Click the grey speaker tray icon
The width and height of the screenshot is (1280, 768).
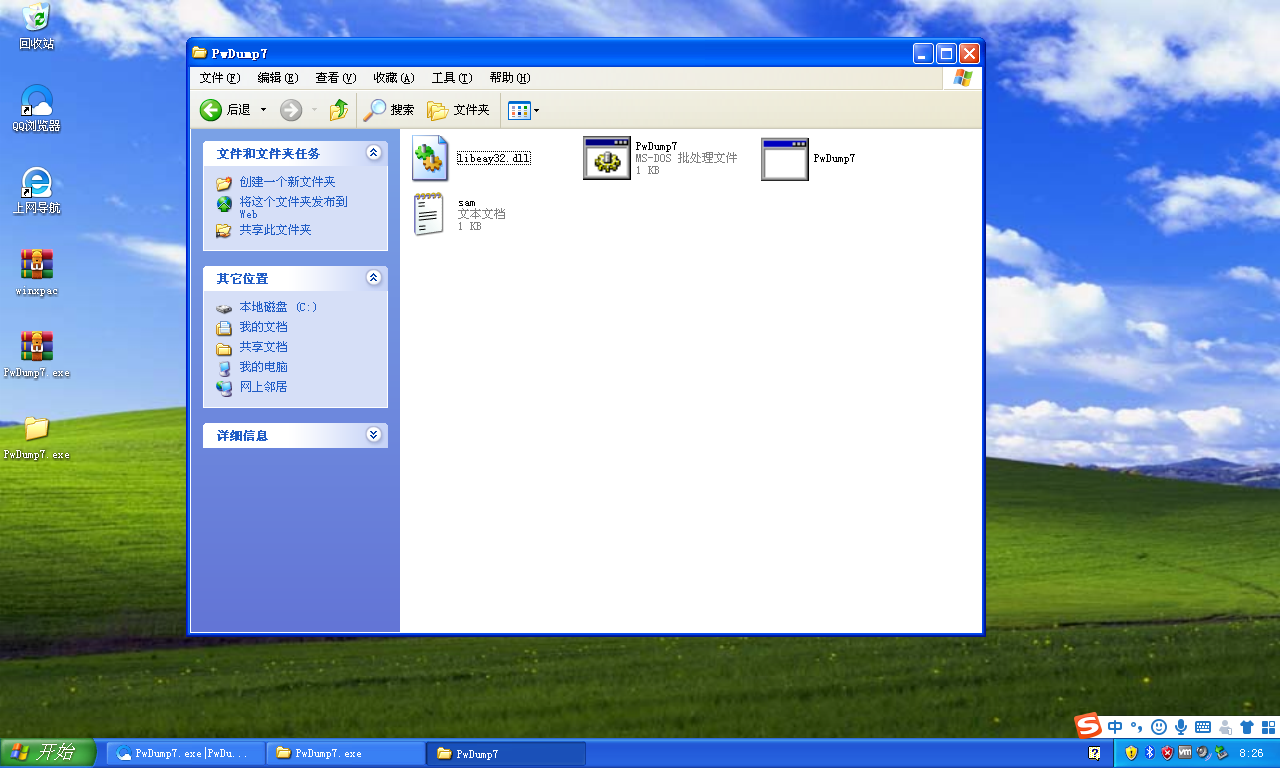click(1203, 753)
